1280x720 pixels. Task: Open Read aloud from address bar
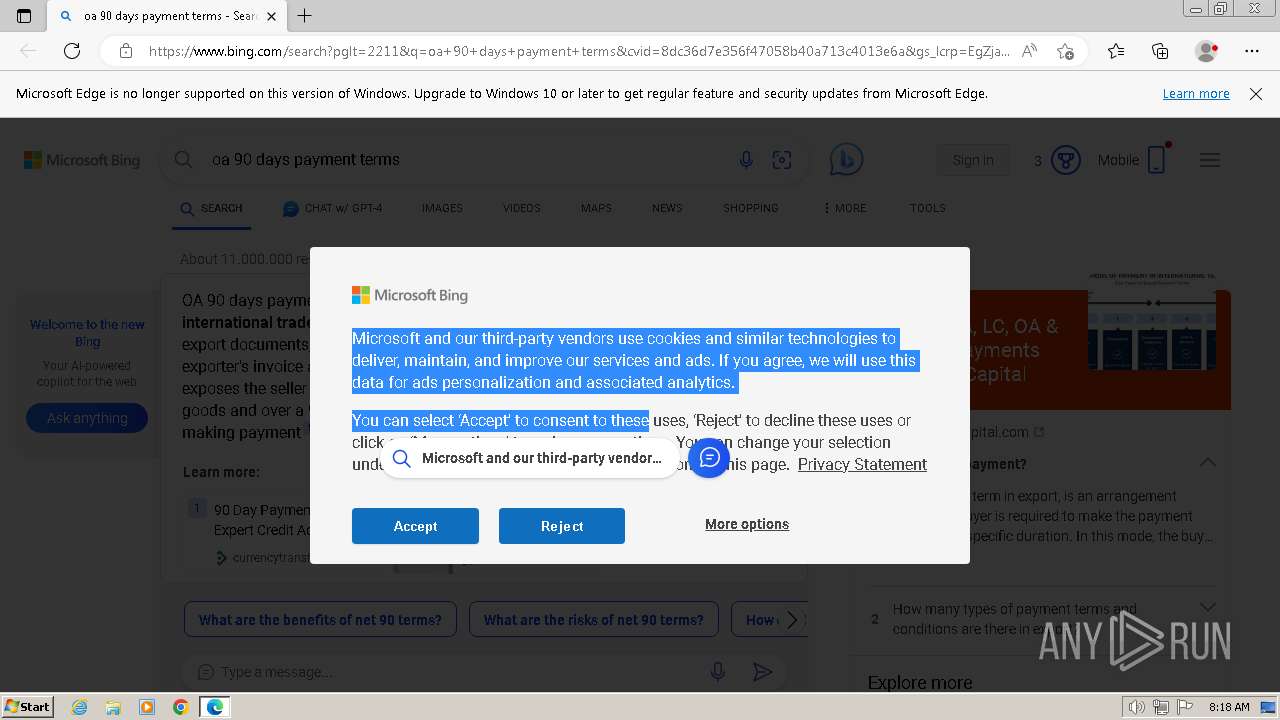tap(1029, 51)
